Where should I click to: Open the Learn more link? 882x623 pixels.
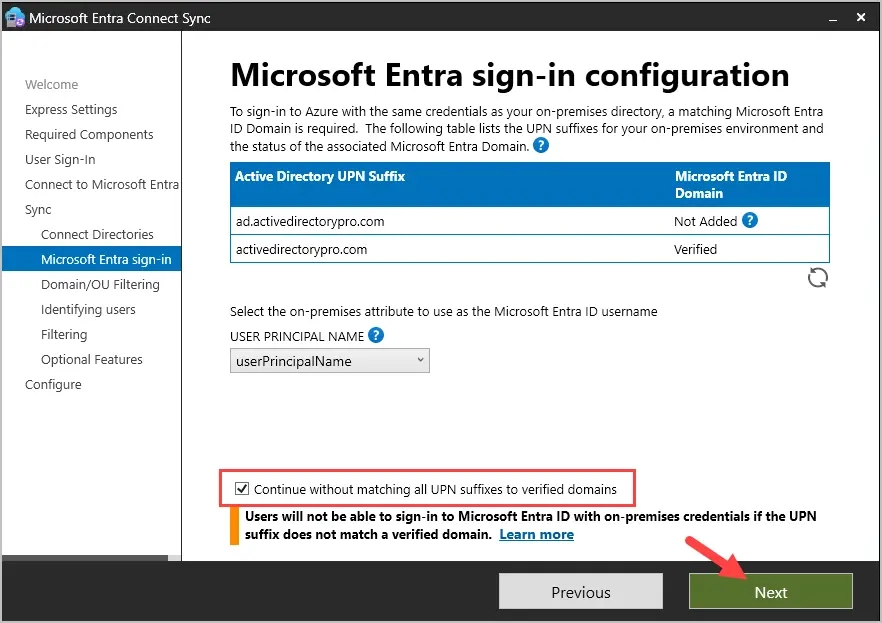(x=536, y=534)
